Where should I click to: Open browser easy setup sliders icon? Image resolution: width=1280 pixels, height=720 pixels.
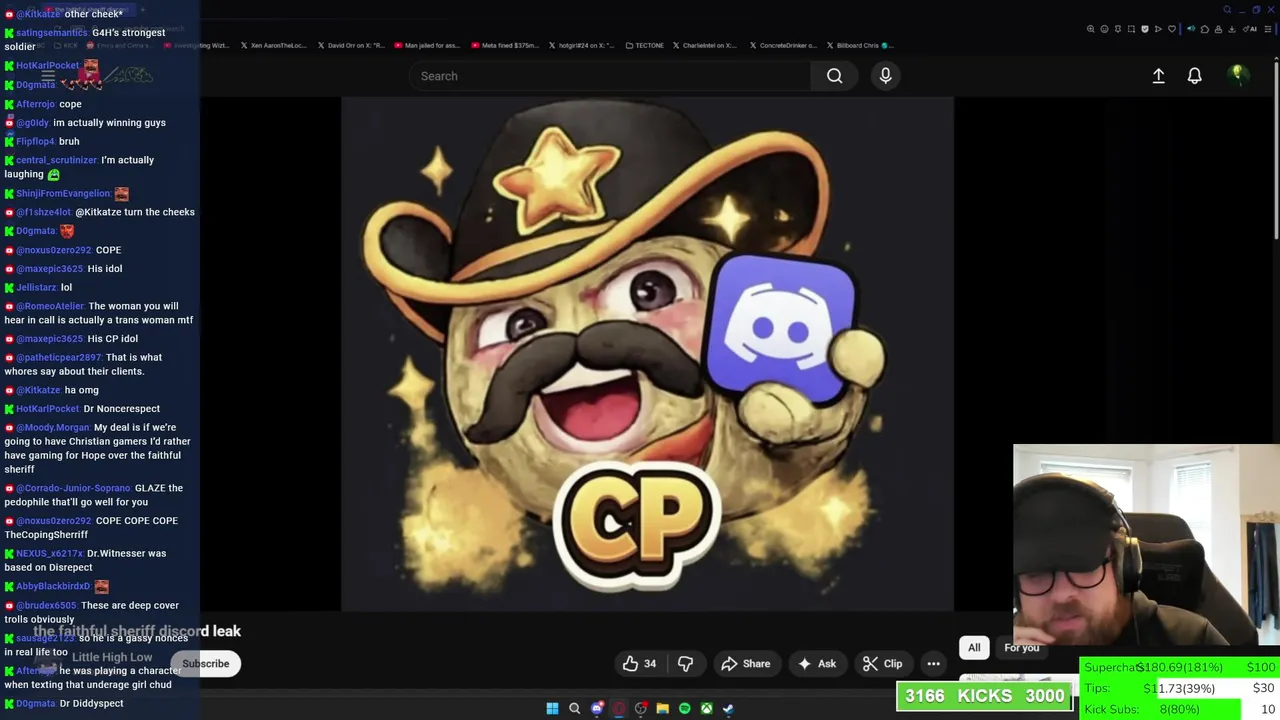[1267, 29]
